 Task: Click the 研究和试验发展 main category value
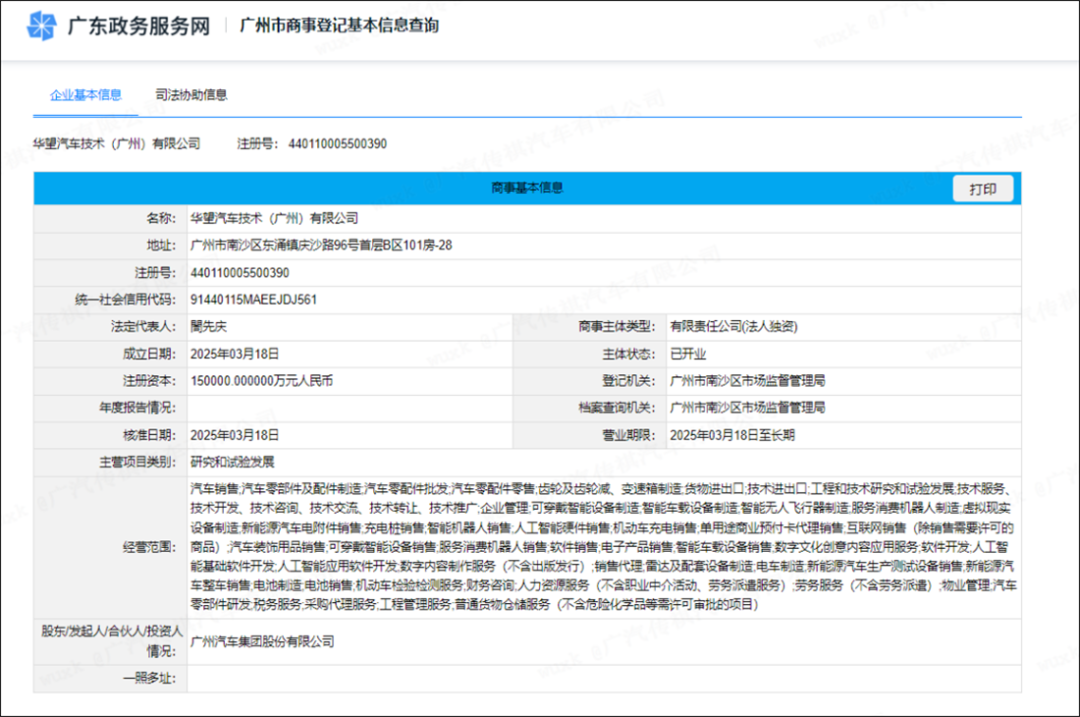pos(232,462)
